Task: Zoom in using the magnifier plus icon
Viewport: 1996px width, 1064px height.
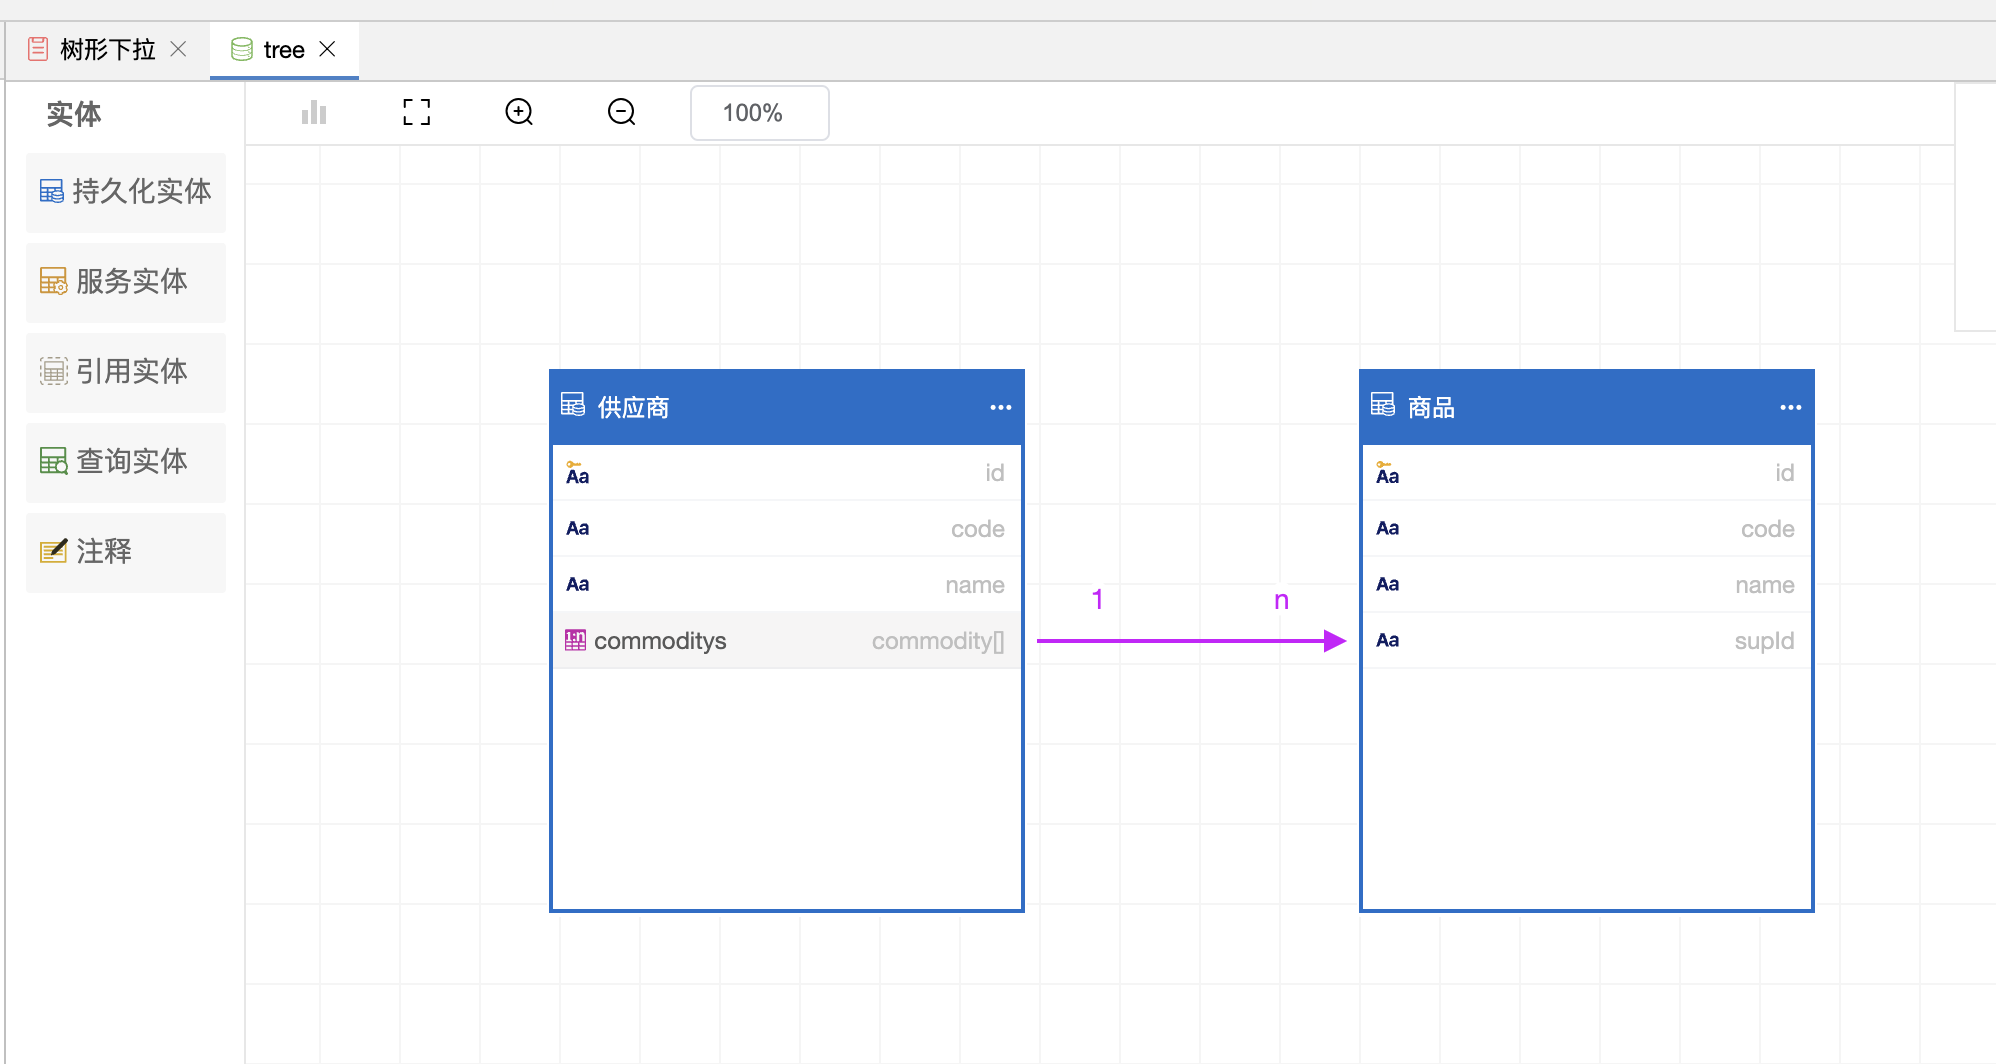Action: (519, 112)
